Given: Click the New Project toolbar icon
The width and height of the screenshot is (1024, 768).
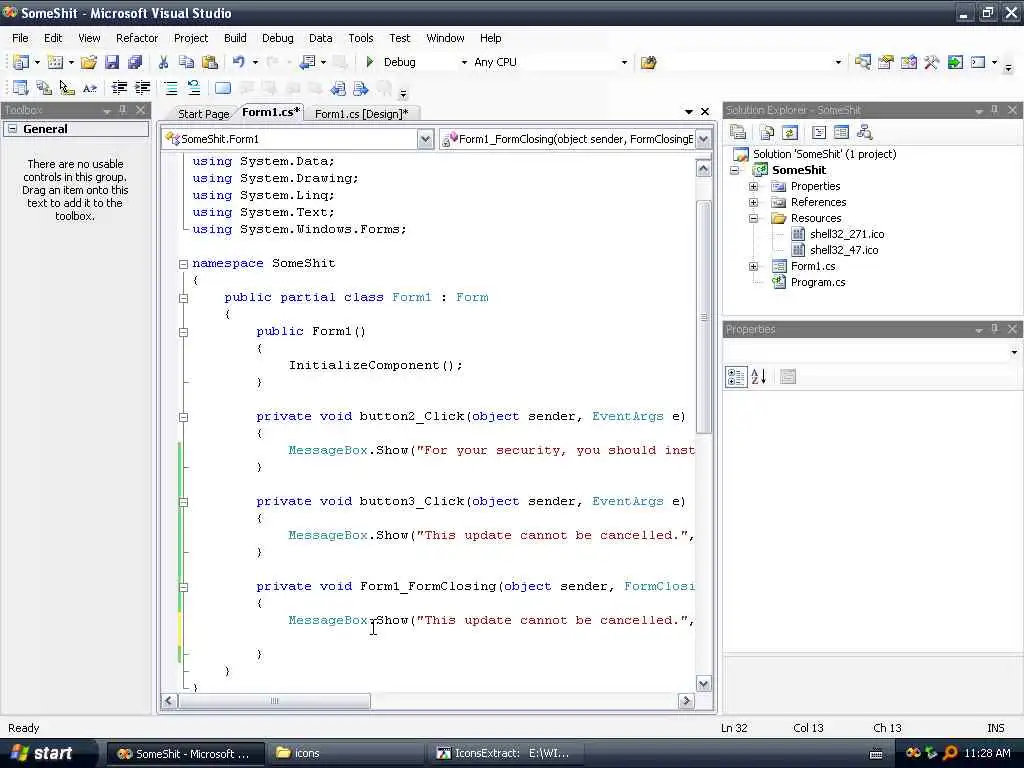Looking at the screenshot, I should click(21, 62).
